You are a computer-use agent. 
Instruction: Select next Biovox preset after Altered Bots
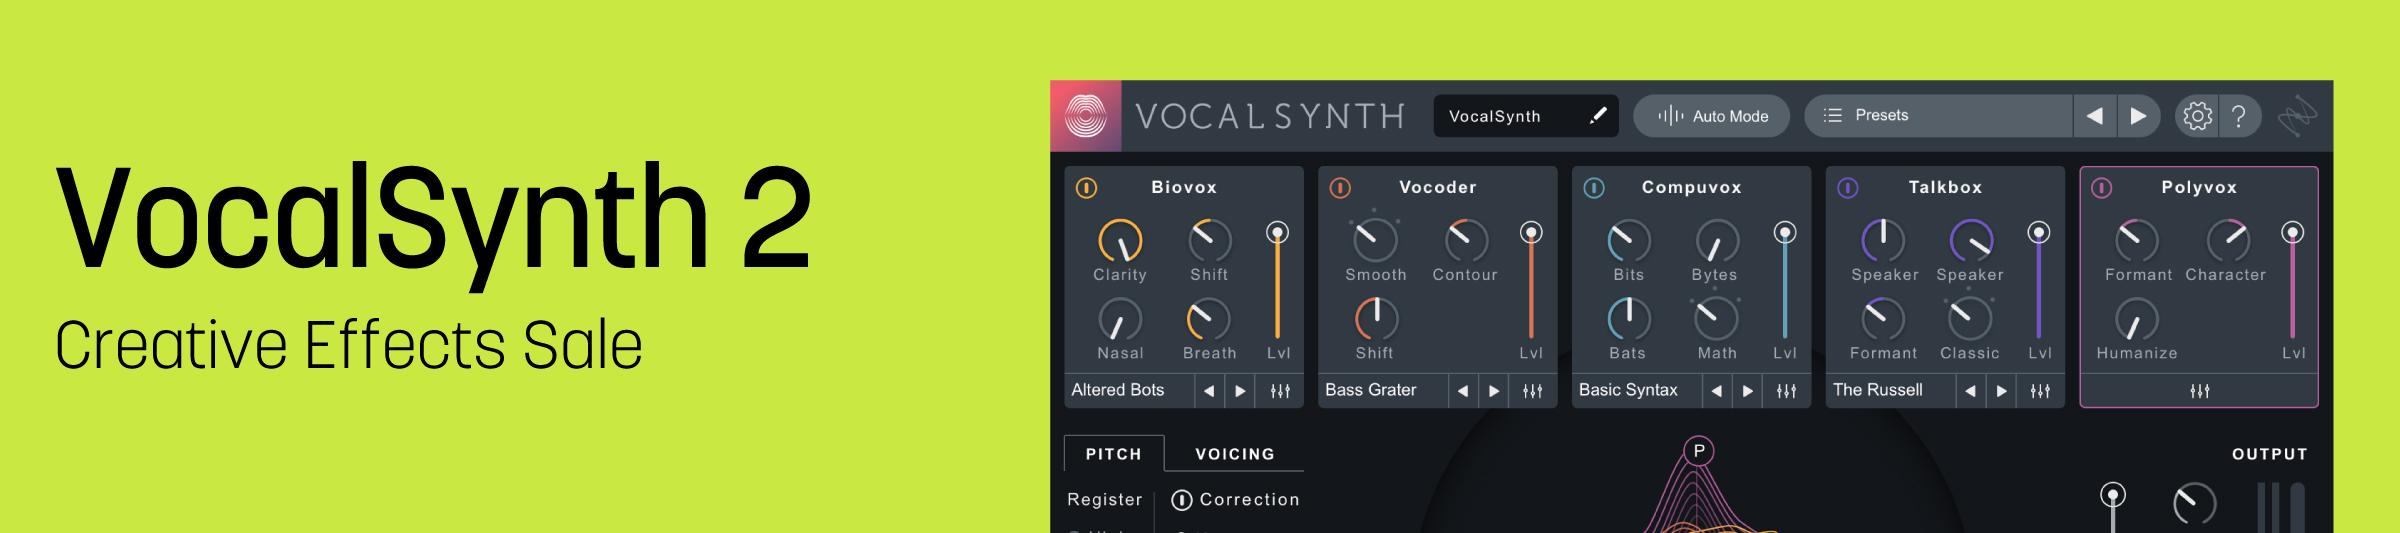coord(1240,391)
